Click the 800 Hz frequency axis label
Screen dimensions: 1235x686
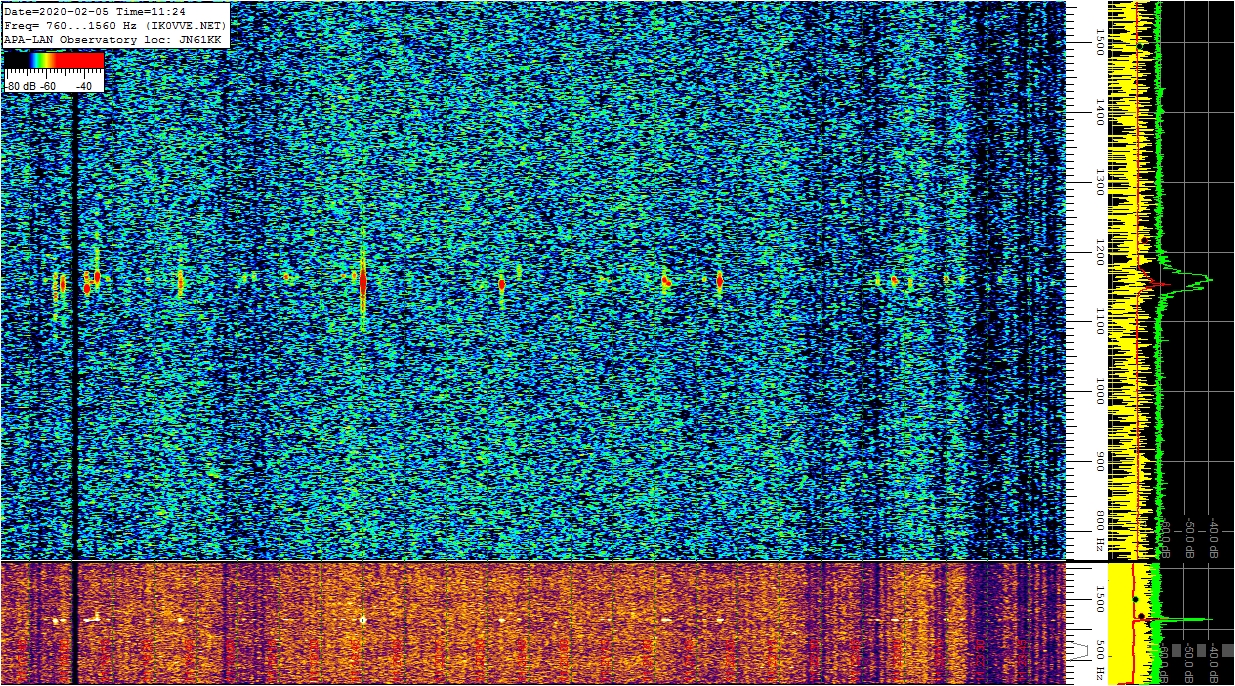tap(1100, 531)
